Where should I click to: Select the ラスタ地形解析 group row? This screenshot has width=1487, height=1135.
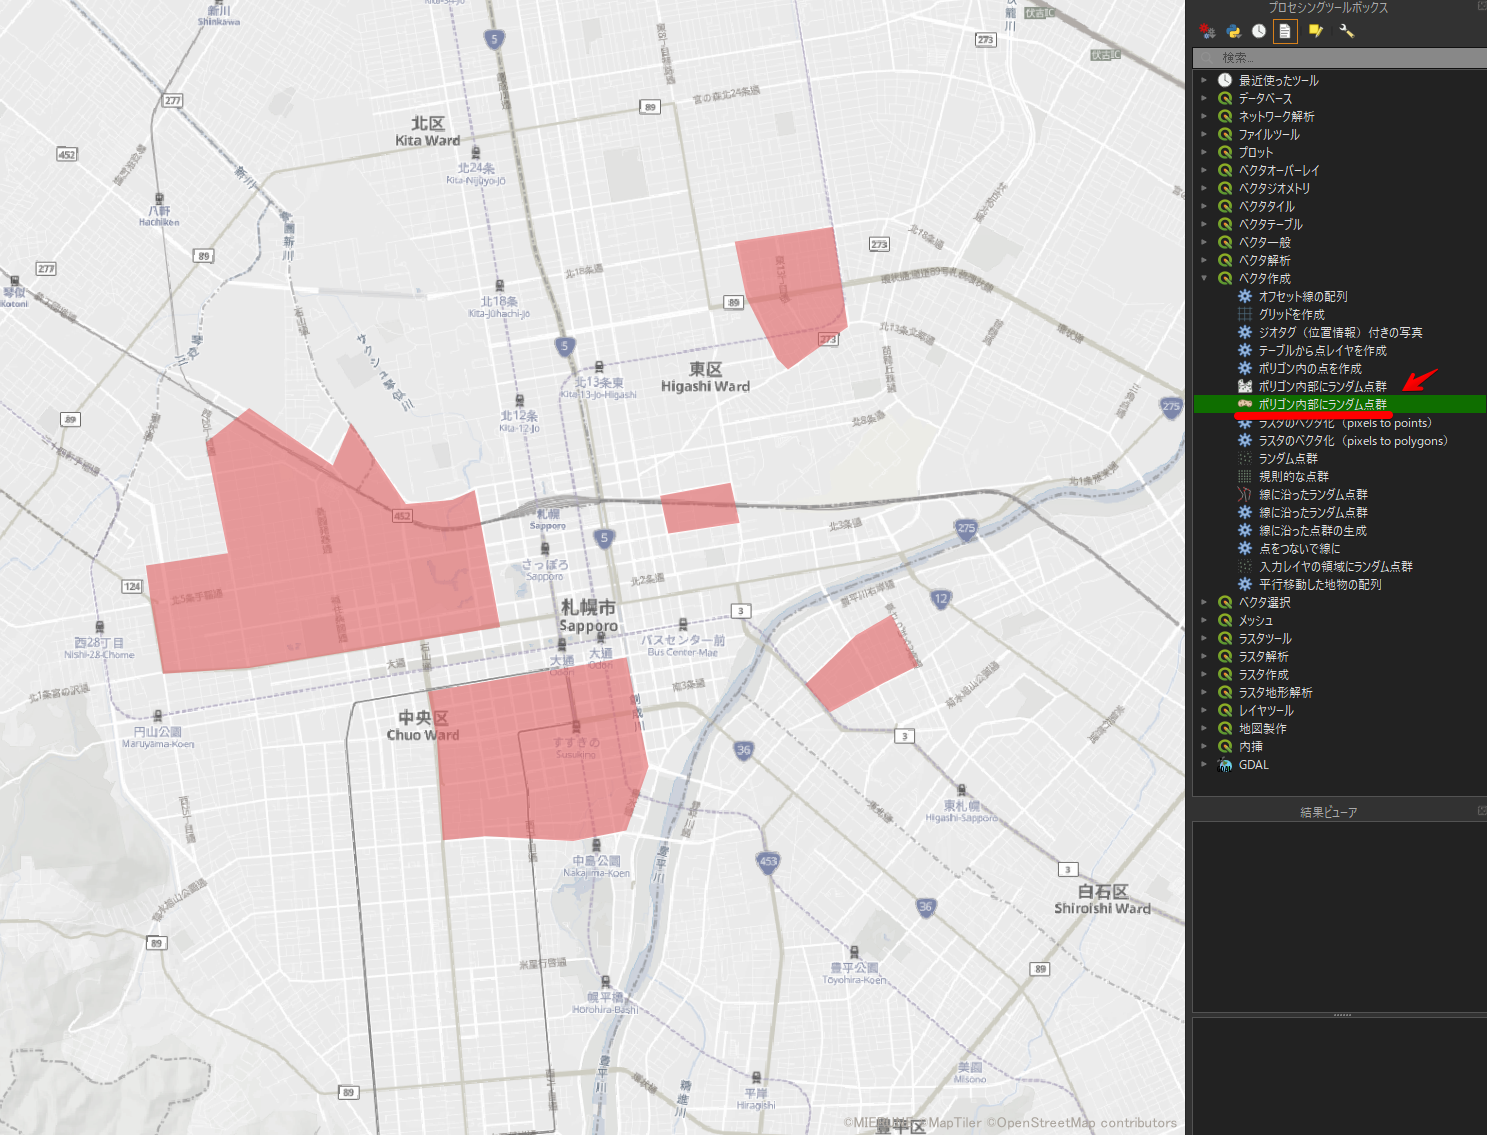pyautogui.click(x=1339, y=692)
